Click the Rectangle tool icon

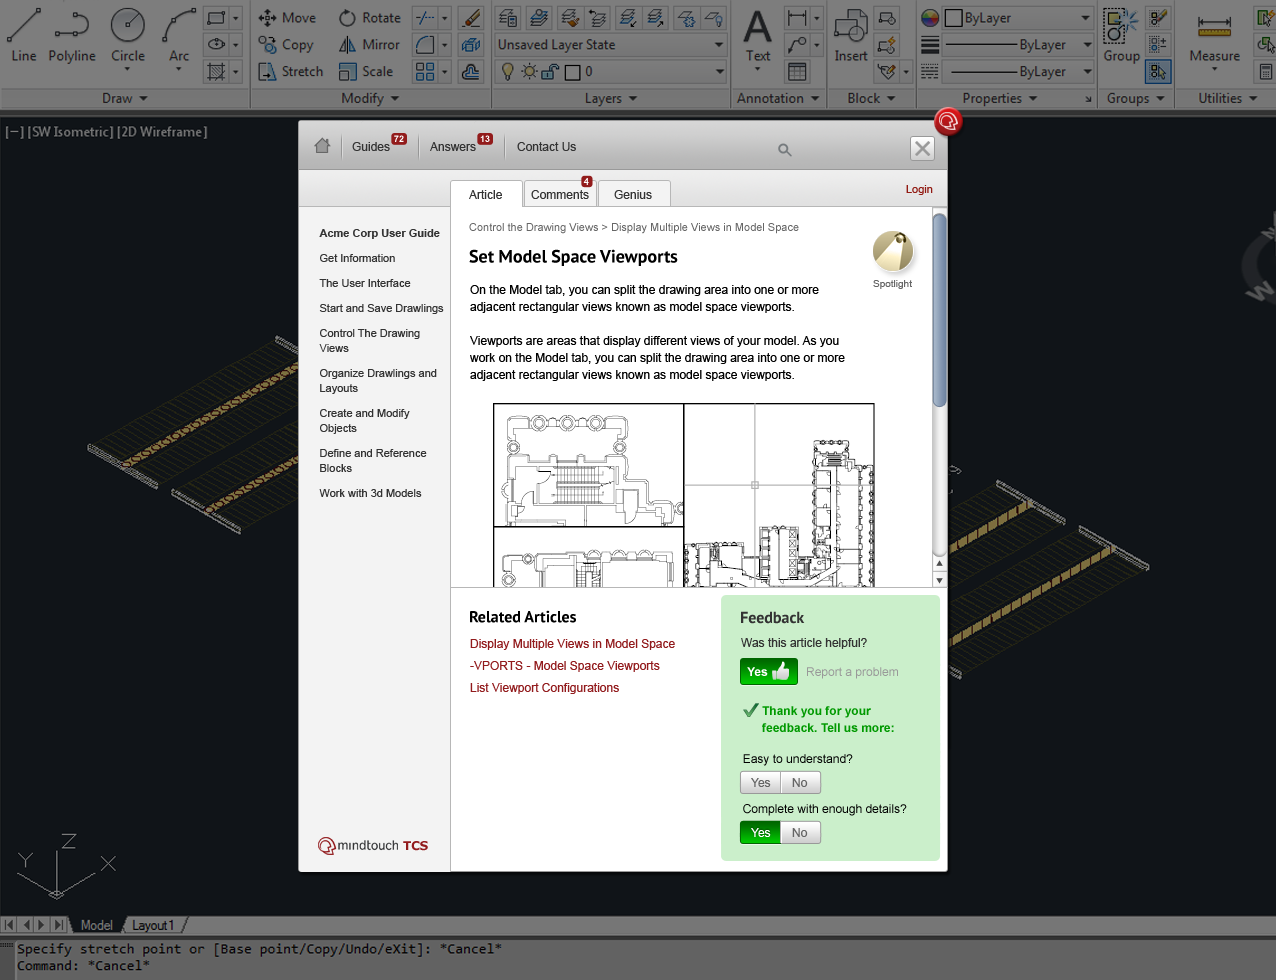click(x=215, y=18)
